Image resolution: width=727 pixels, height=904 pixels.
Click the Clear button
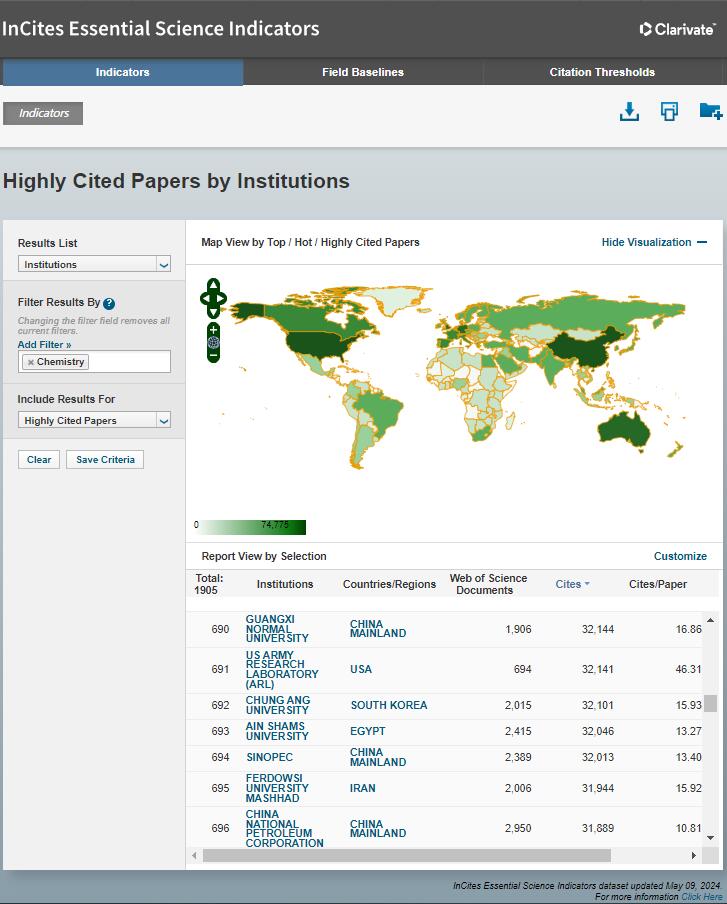pyautogui.click(x=39, y=459)
